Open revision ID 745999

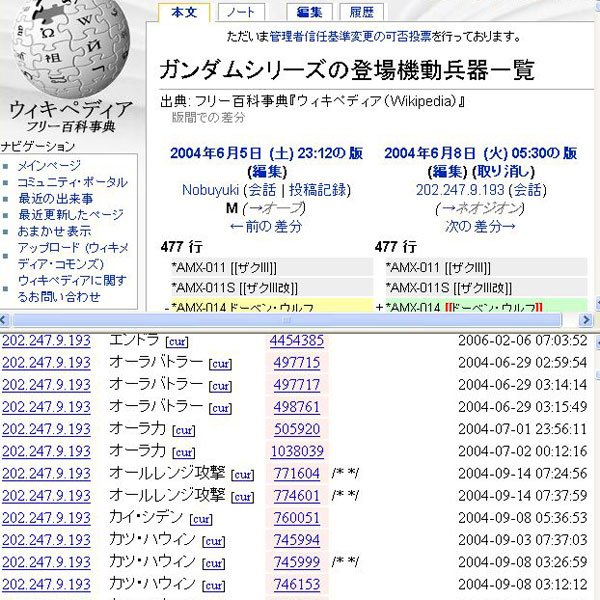297,562
